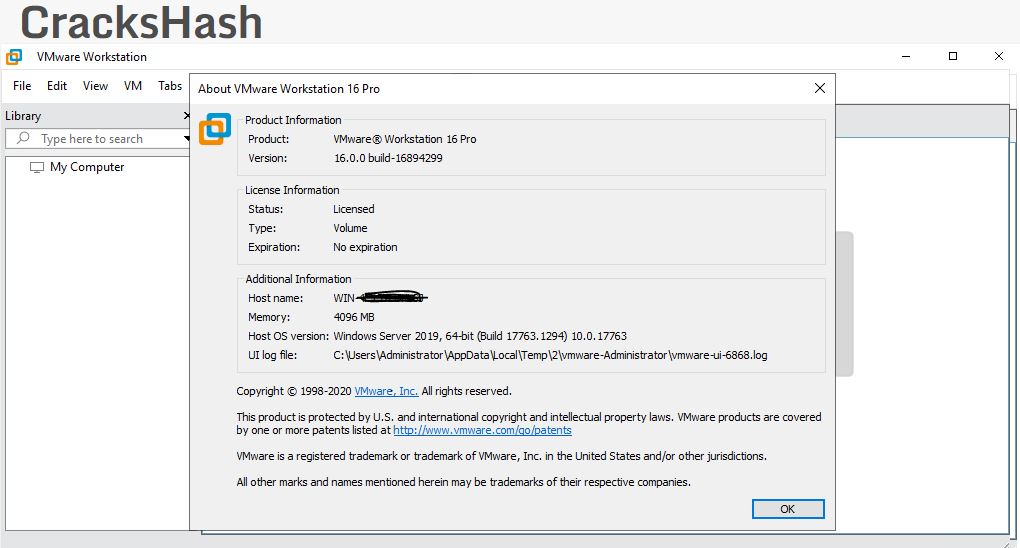This screenshot has width=1020, height=548.
Task: Click the VMware Workstation title bar icon
Action: point(14,57)
